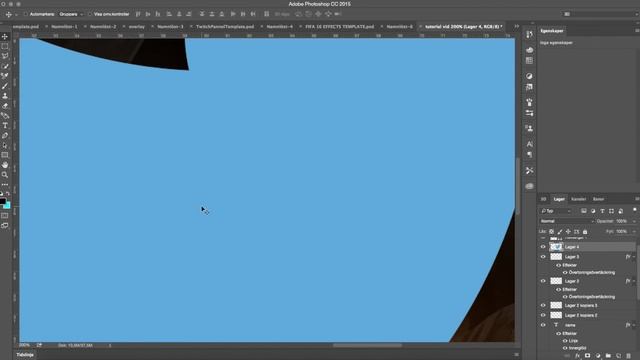The height and width of the screenshot is (360, 640).
Task: Add a layer style with fx button
Action: coord(577,356)
